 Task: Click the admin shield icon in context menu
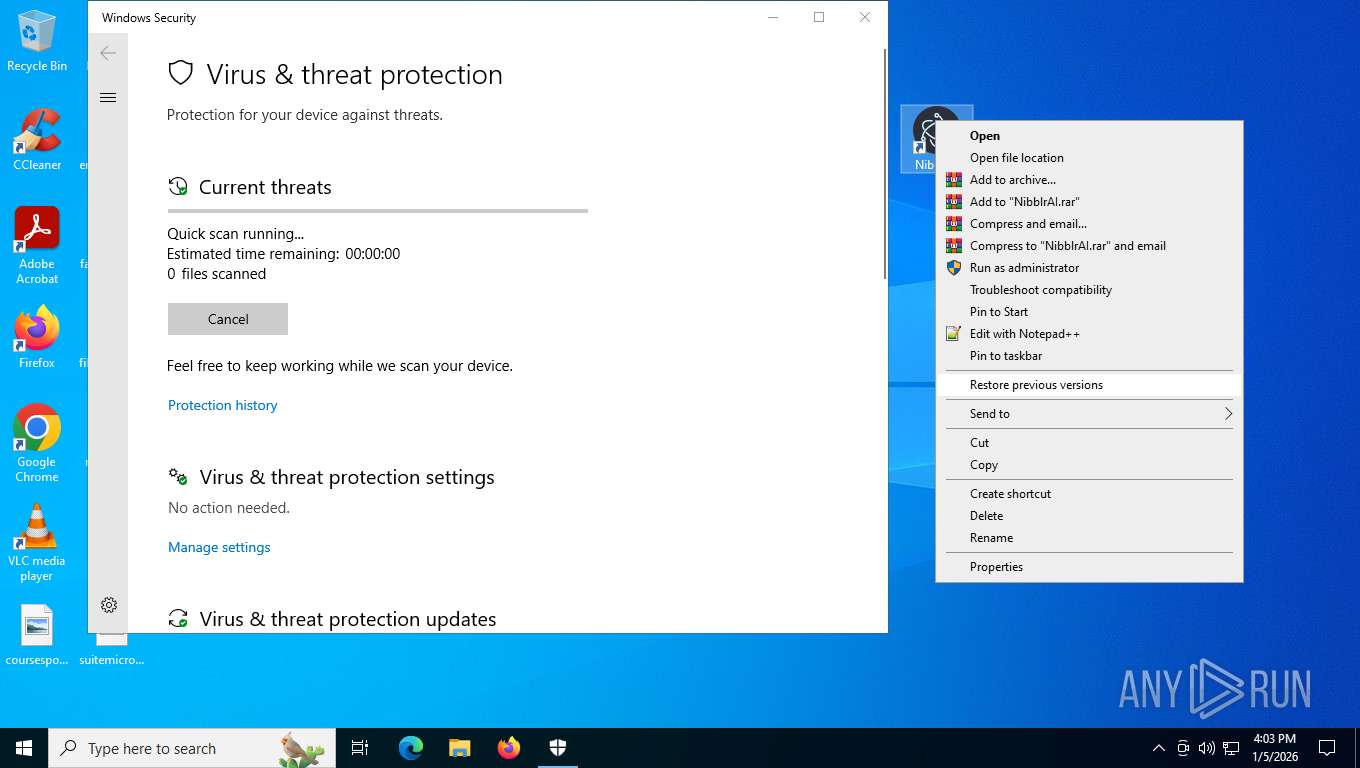coord(954,268)
